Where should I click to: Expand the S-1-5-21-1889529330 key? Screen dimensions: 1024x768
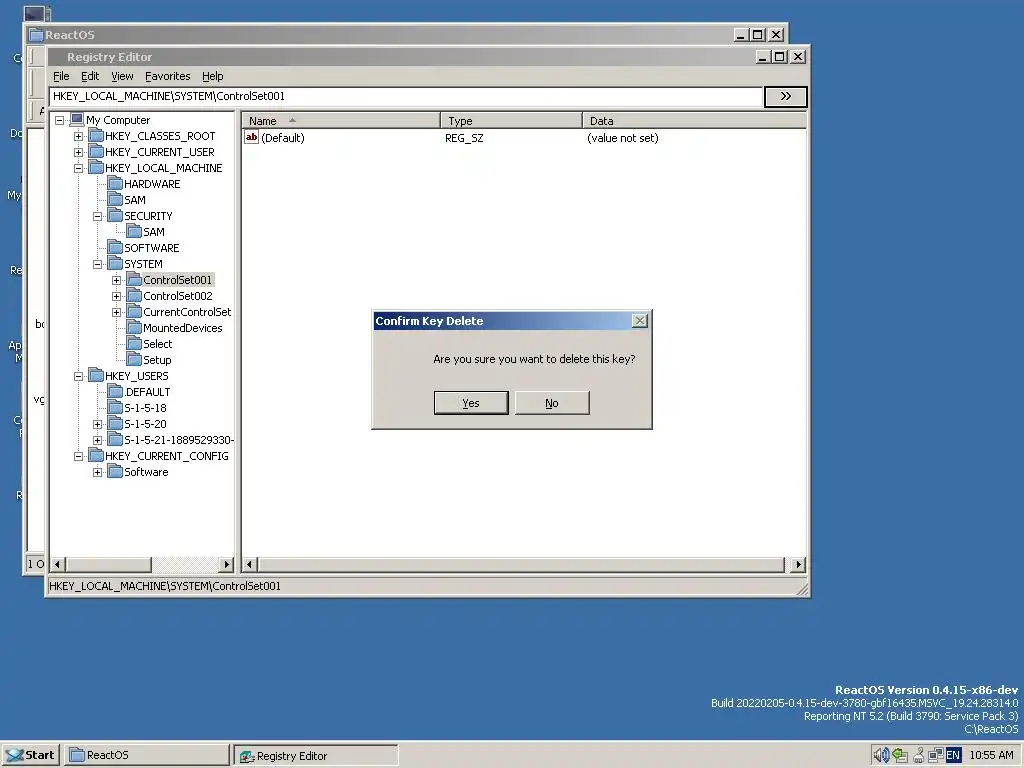click(97, 440)
